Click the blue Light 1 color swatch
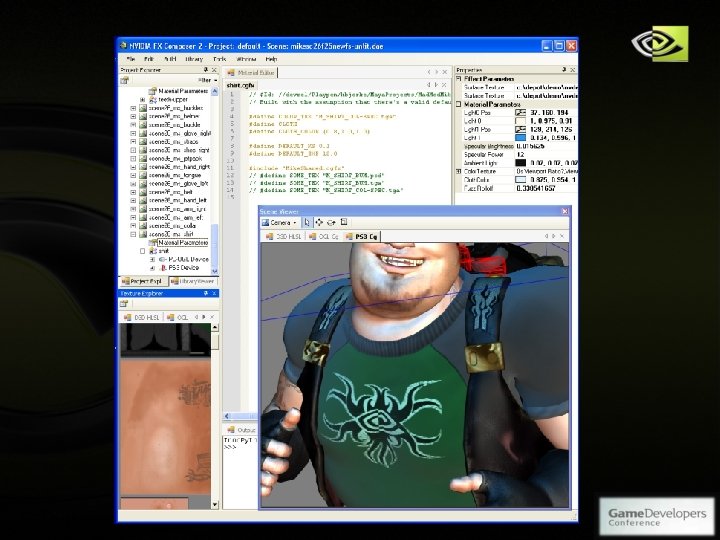 point(520,138)
